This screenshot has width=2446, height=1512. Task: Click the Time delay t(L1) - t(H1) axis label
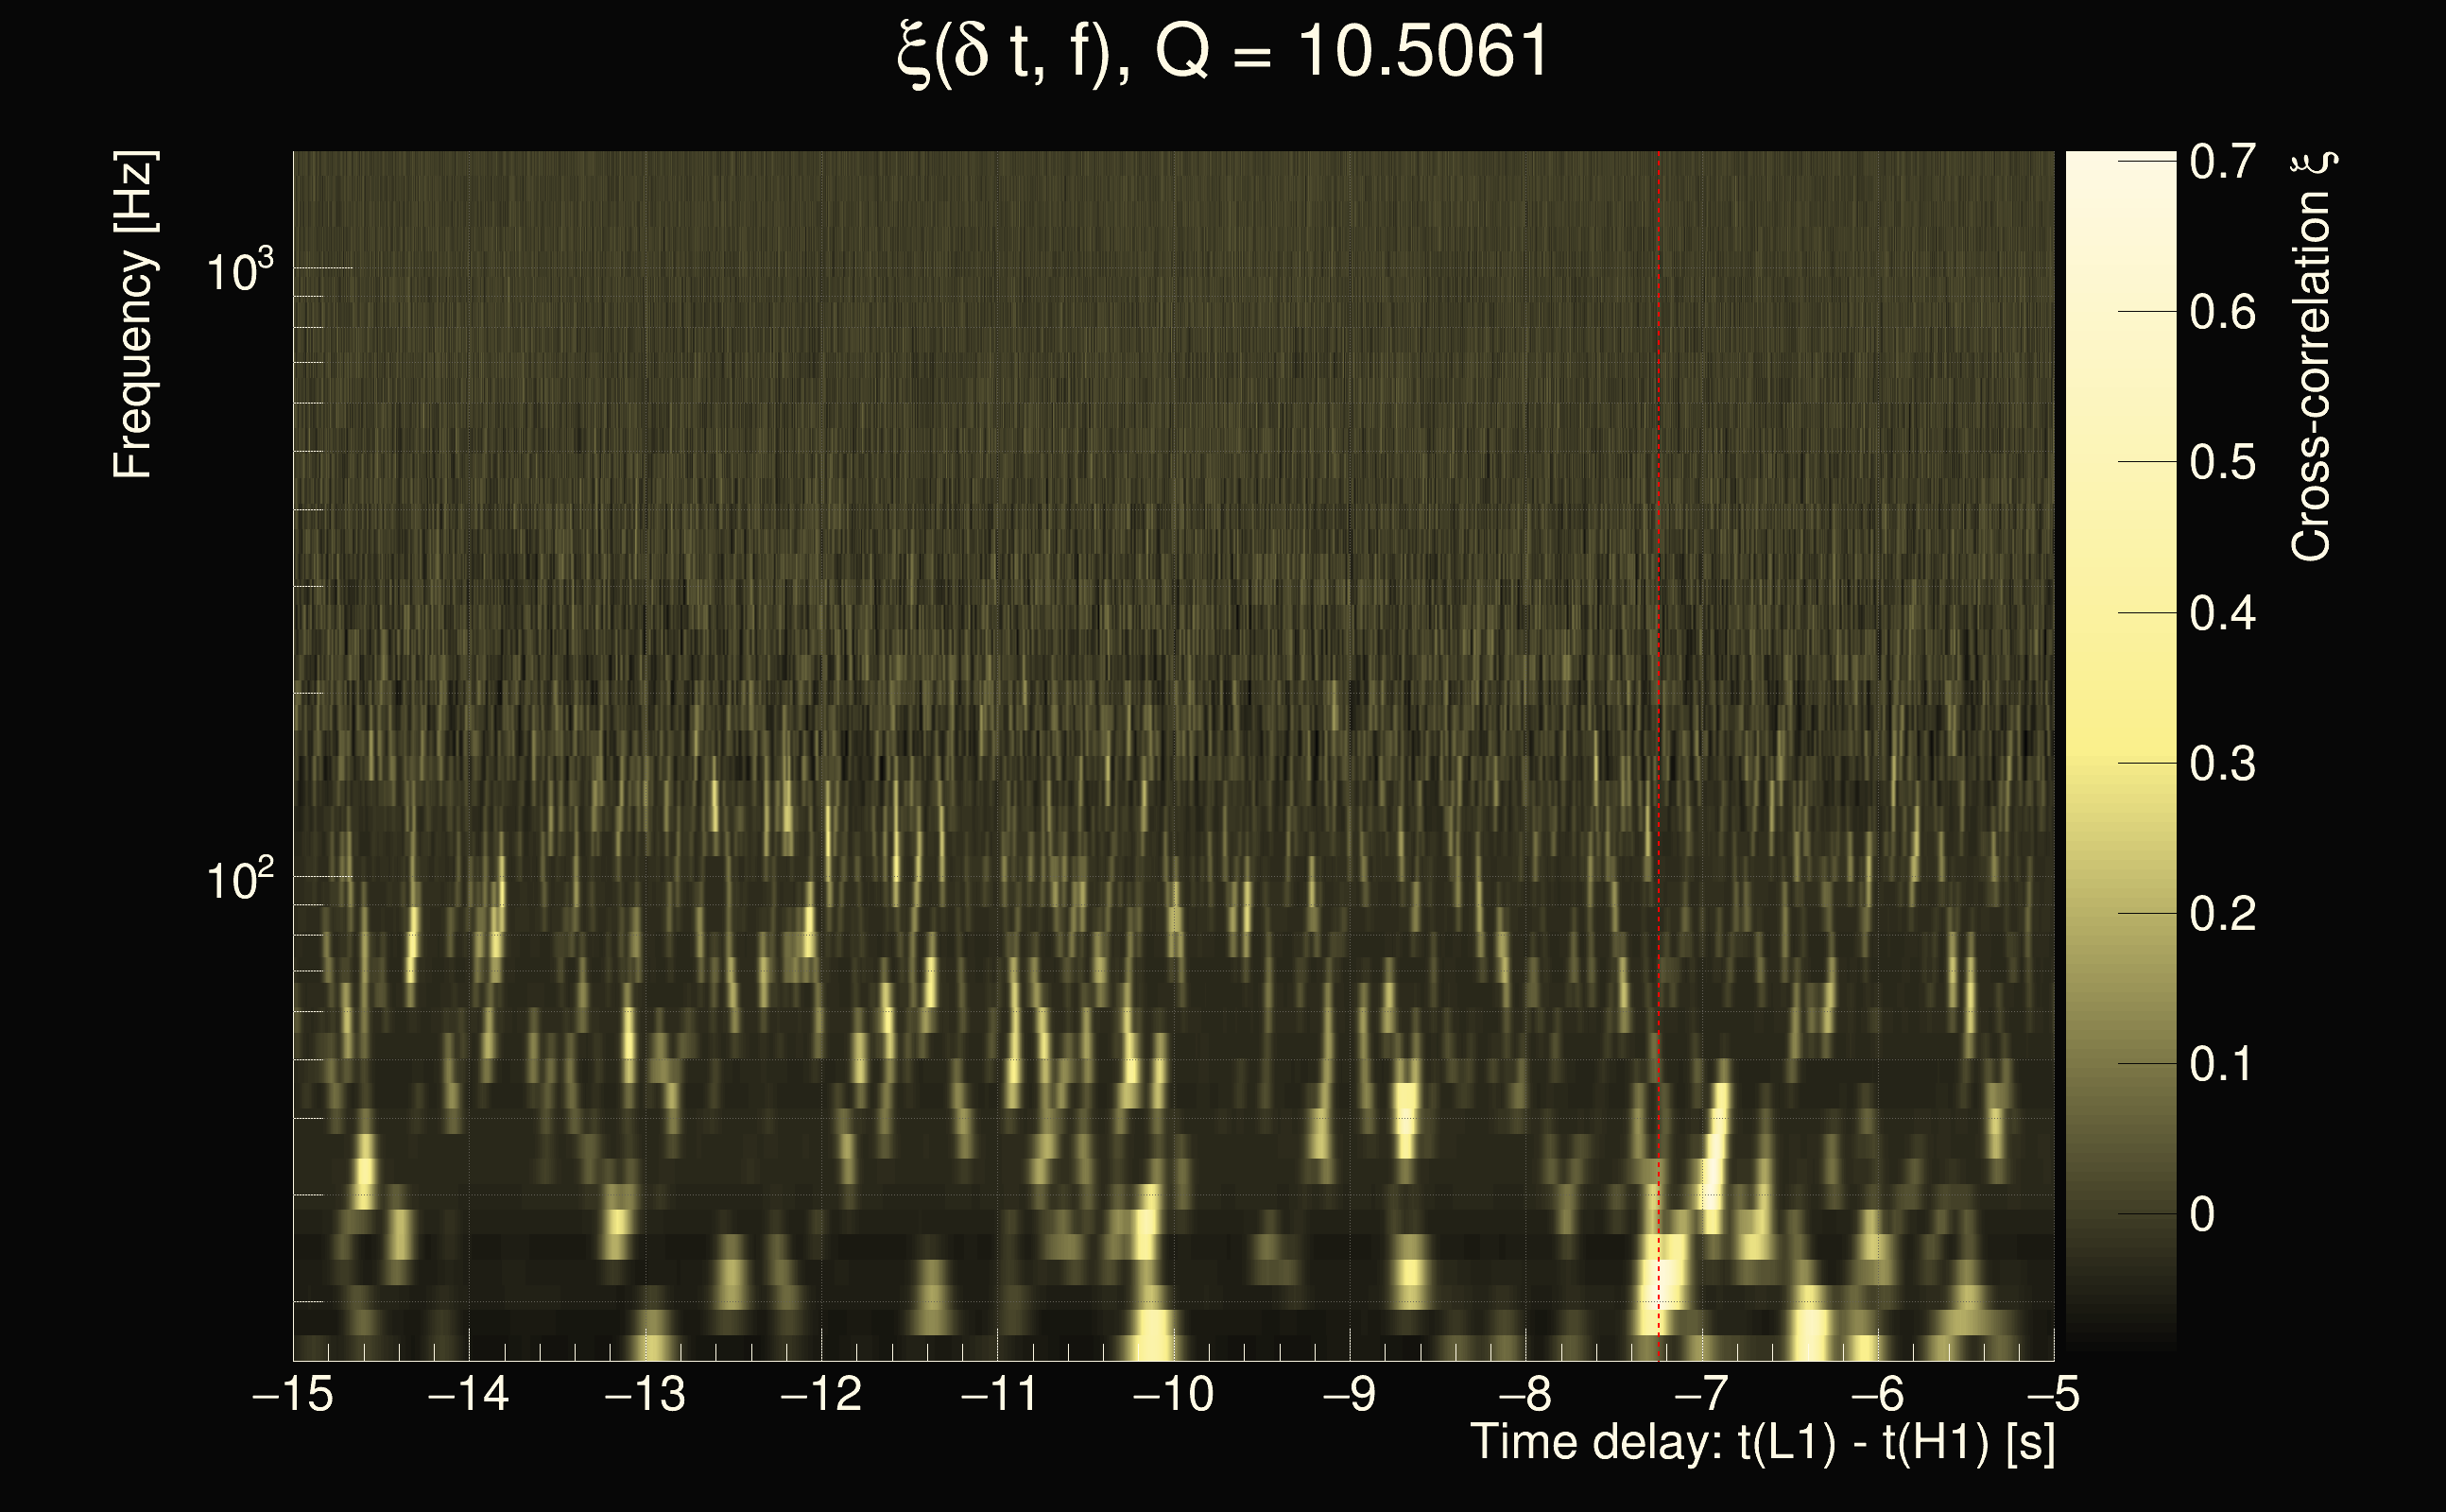(x=1762, y=1442)
